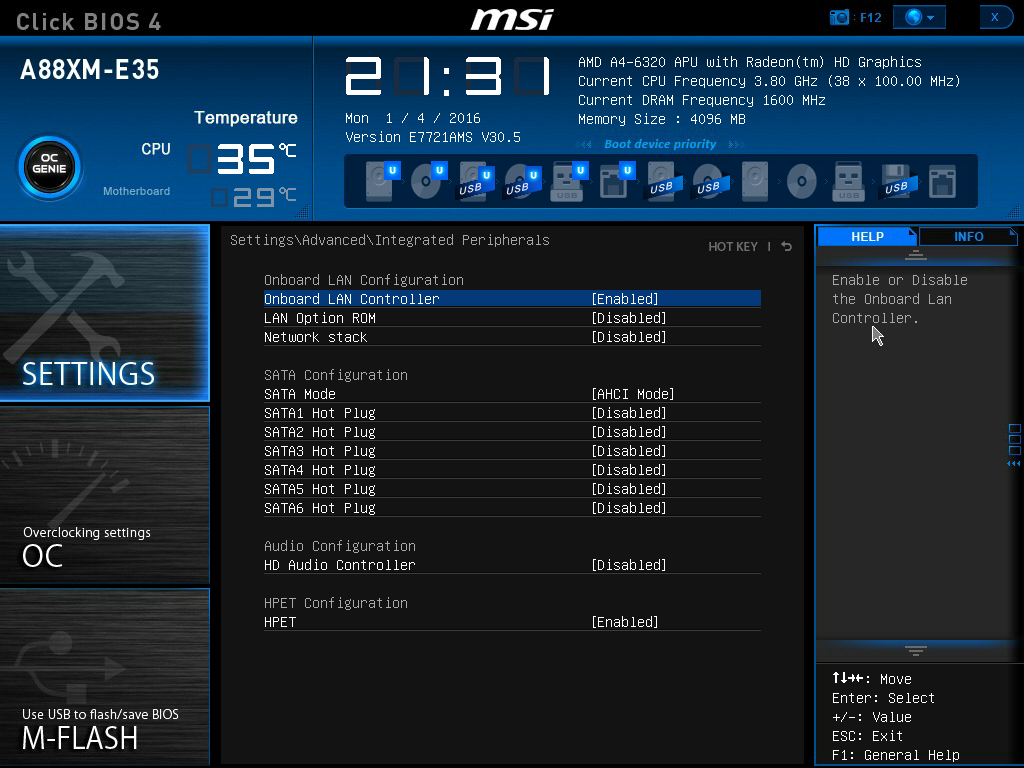1024x768 pixels.
Task: Open the SATA Mode [AHCI Mode] options
Action: pos(633,394)
